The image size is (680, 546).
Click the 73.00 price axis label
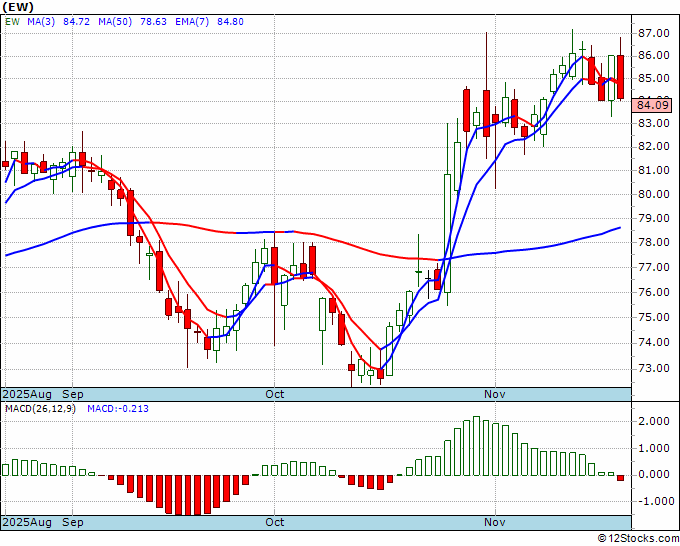click(655, 368)
